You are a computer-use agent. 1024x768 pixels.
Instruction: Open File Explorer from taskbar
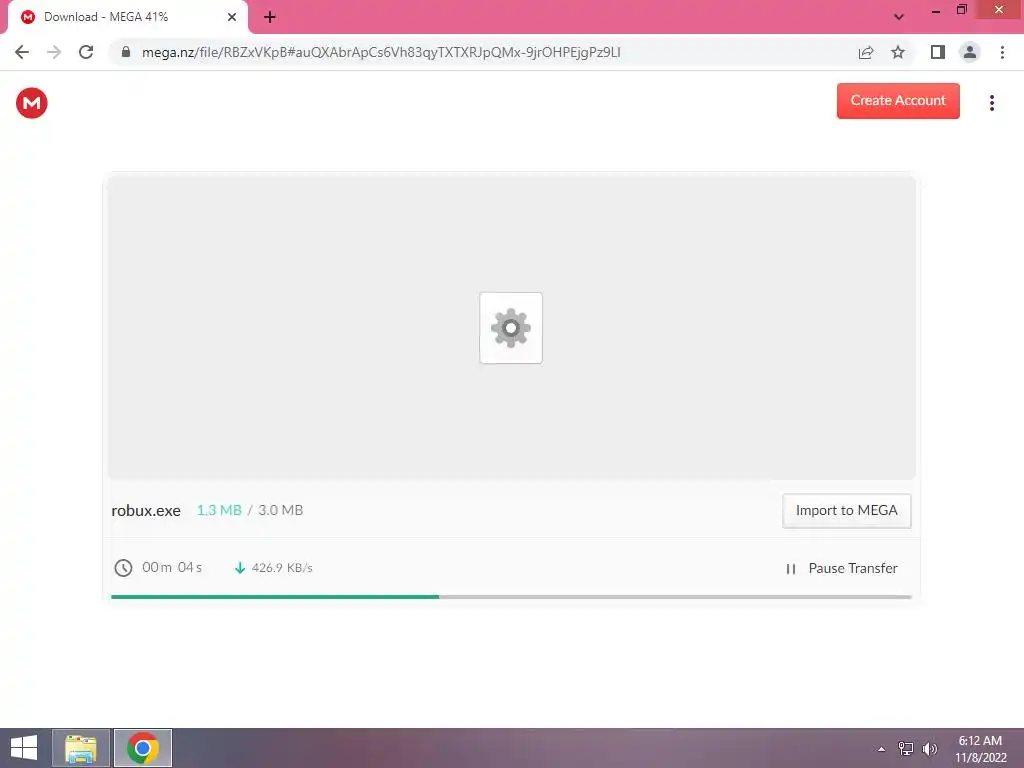pyautogui.click(x=81, y=748)
